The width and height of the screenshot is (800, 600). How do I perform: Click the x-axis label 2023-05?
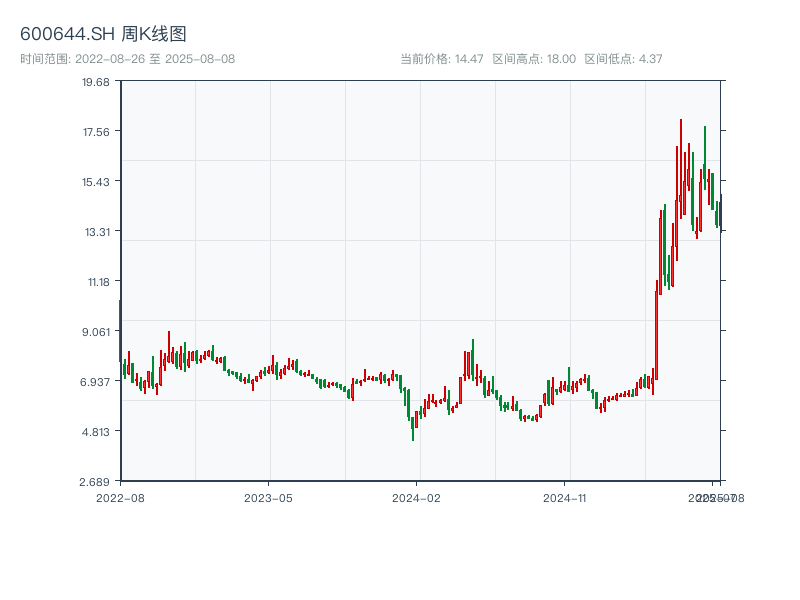tap(268, 498)
